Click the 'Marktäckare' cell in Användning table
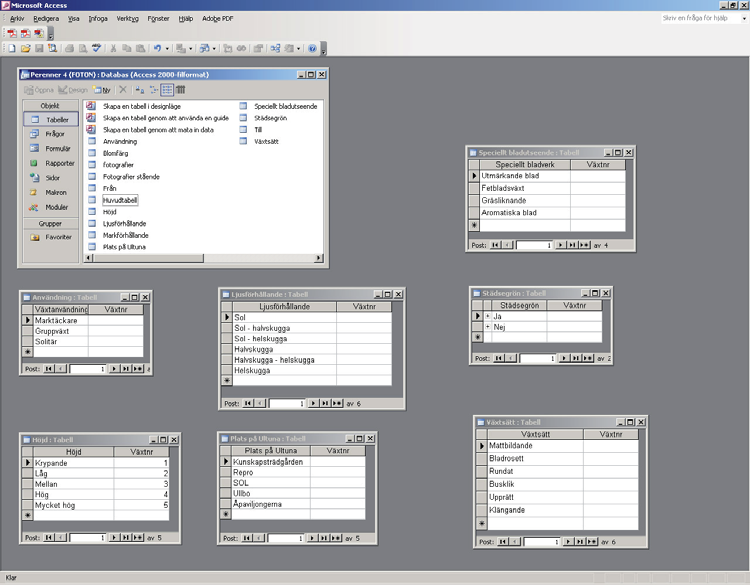Screen dimensions: 750x585 (60, 320)
